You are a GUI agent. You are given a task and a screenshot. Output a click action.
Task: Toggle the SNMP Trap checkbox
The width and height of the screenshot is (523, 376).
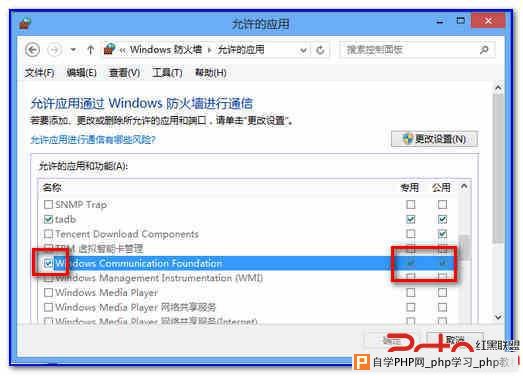(x=48, y=204)
